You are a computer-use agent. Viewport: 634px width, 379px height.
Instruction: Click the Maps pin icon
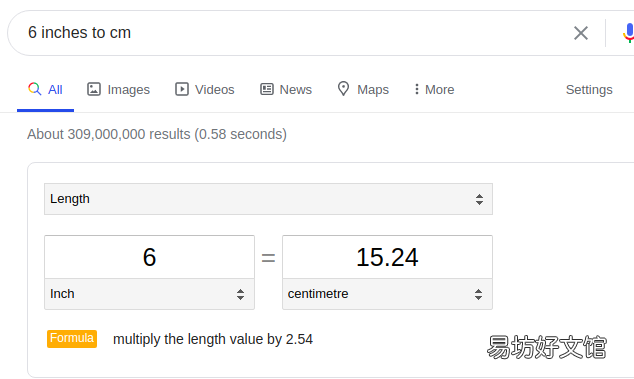tap(343, 89)
